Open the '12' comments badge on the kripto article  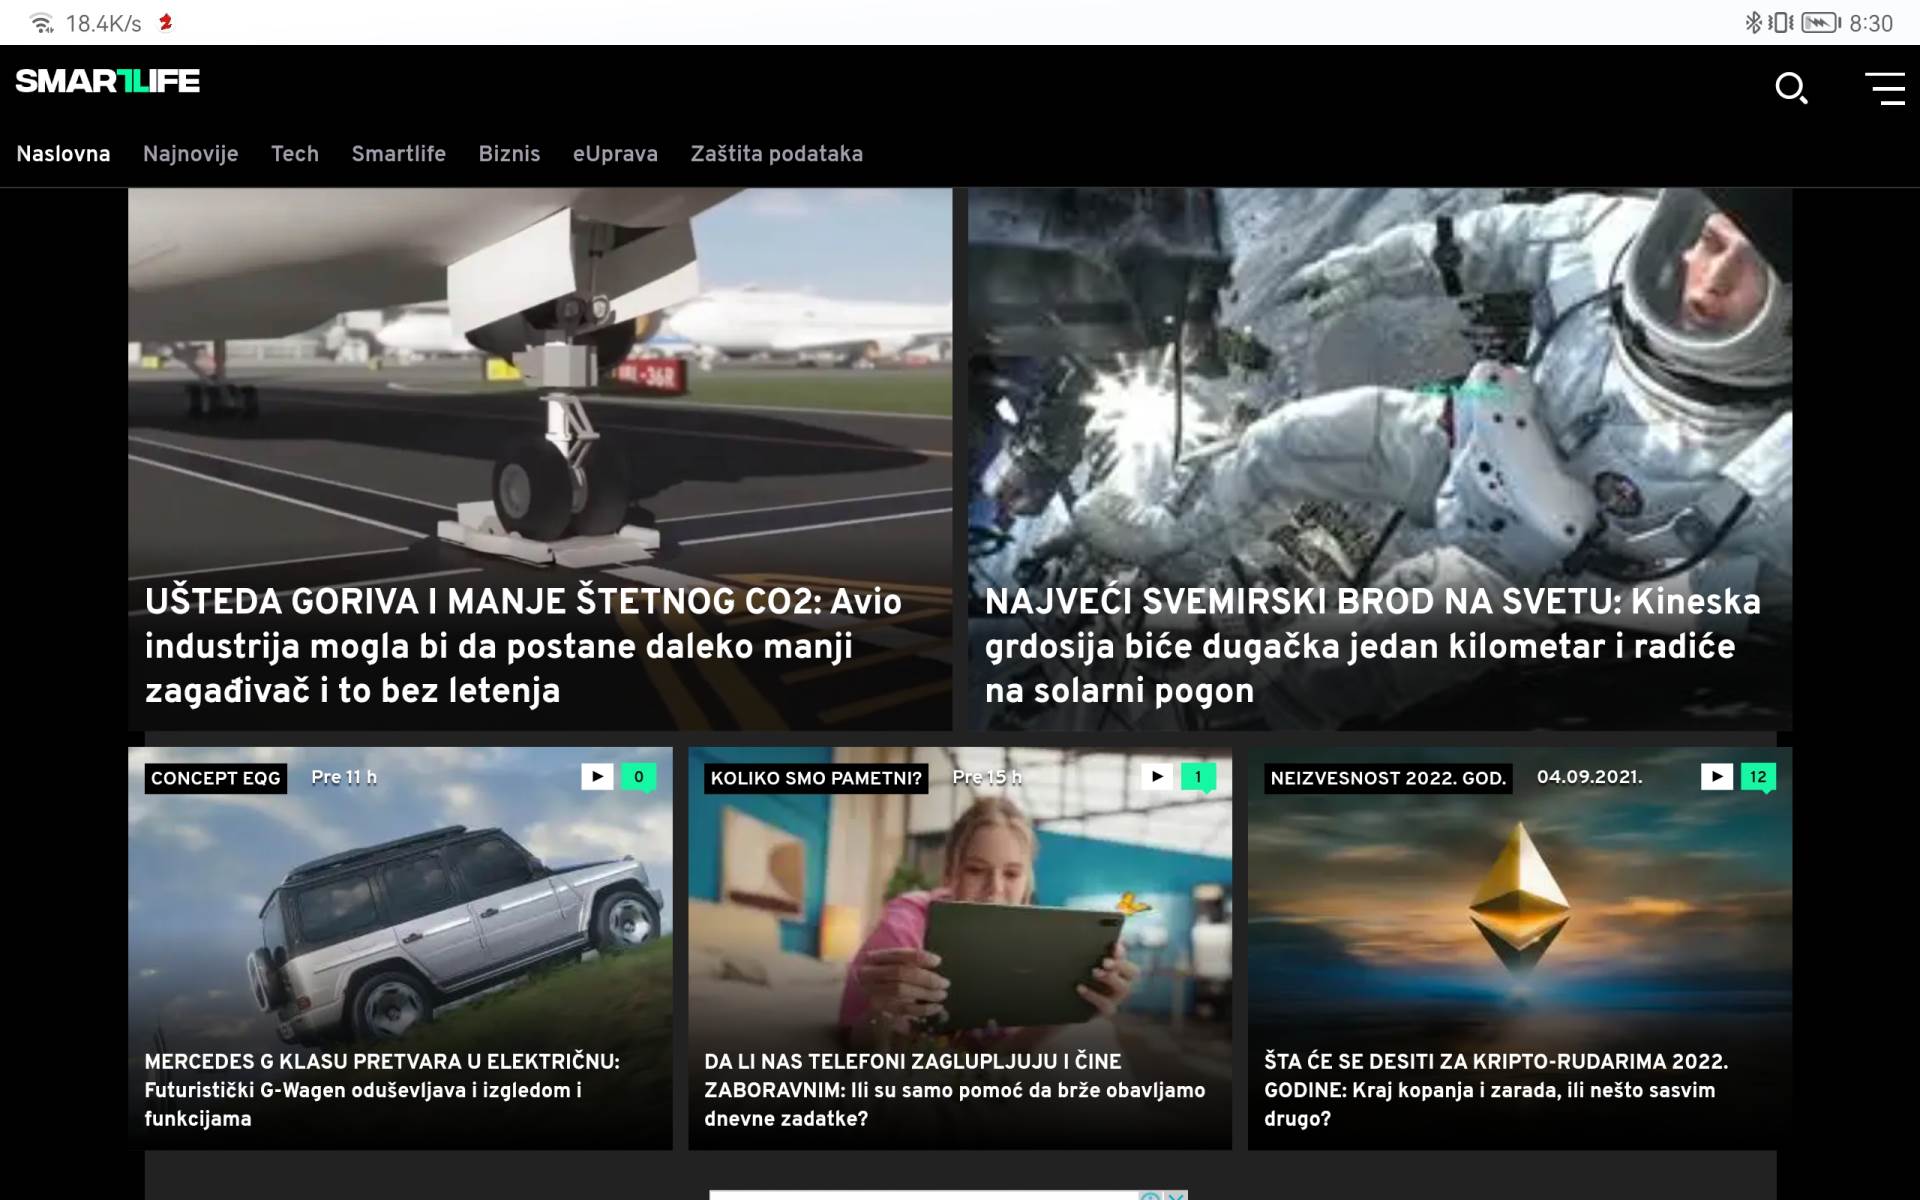(1758, 775)
